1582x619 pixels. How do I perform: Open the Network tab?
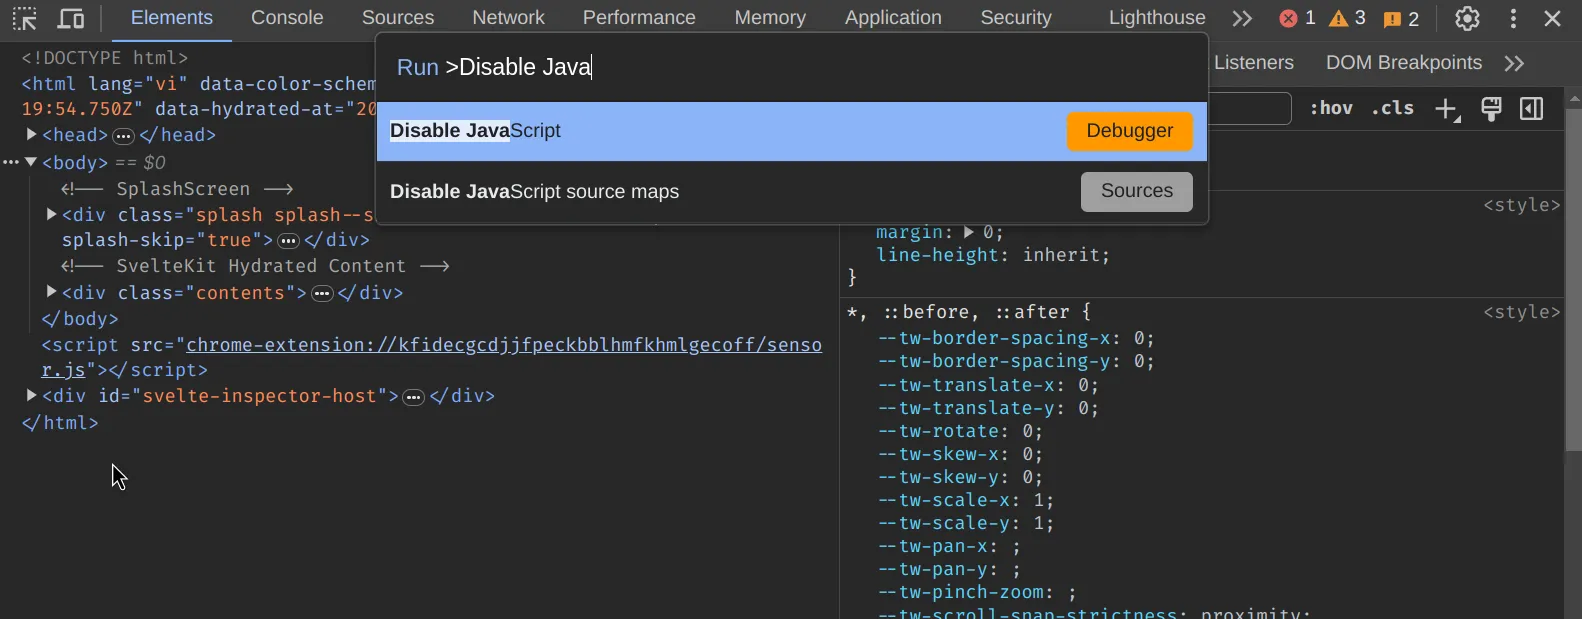click(x=508, y=18)
